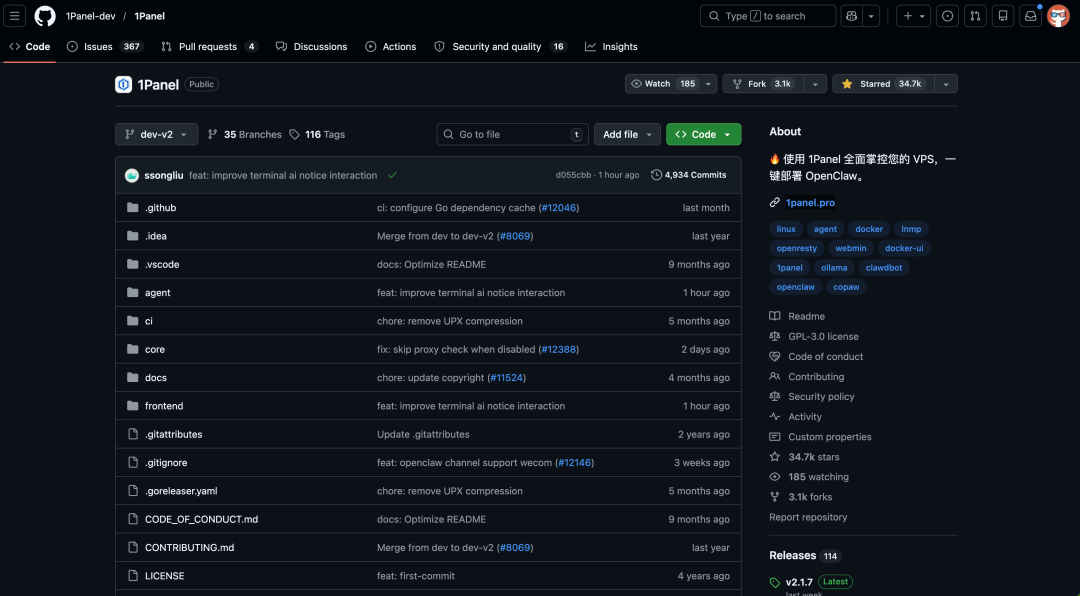This screenshot has height=596, width=1080.
Task: Expand the Add file dropdown
Action: coord(627,134)
